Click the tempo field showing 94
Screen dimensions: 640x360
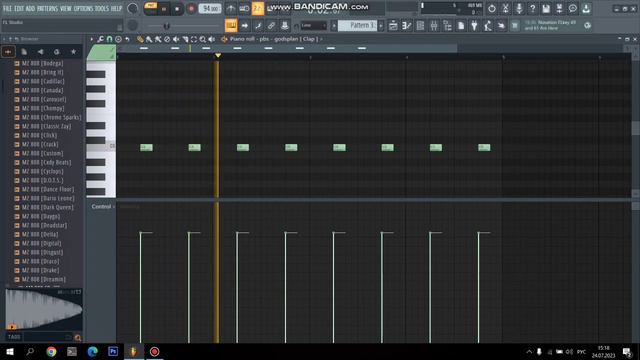(210, 9)
